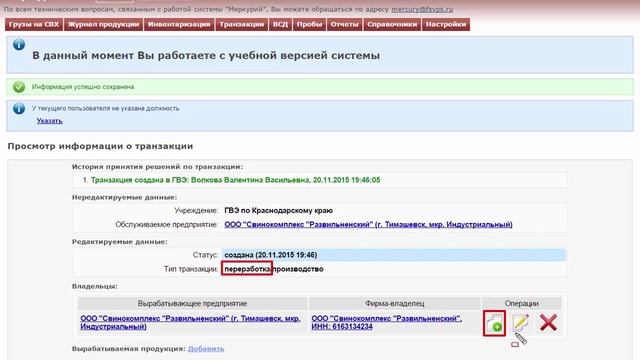640x360 pixels.
Task: Click the status value создана (20.11.2015 19:46)
Action: point(271,255)
